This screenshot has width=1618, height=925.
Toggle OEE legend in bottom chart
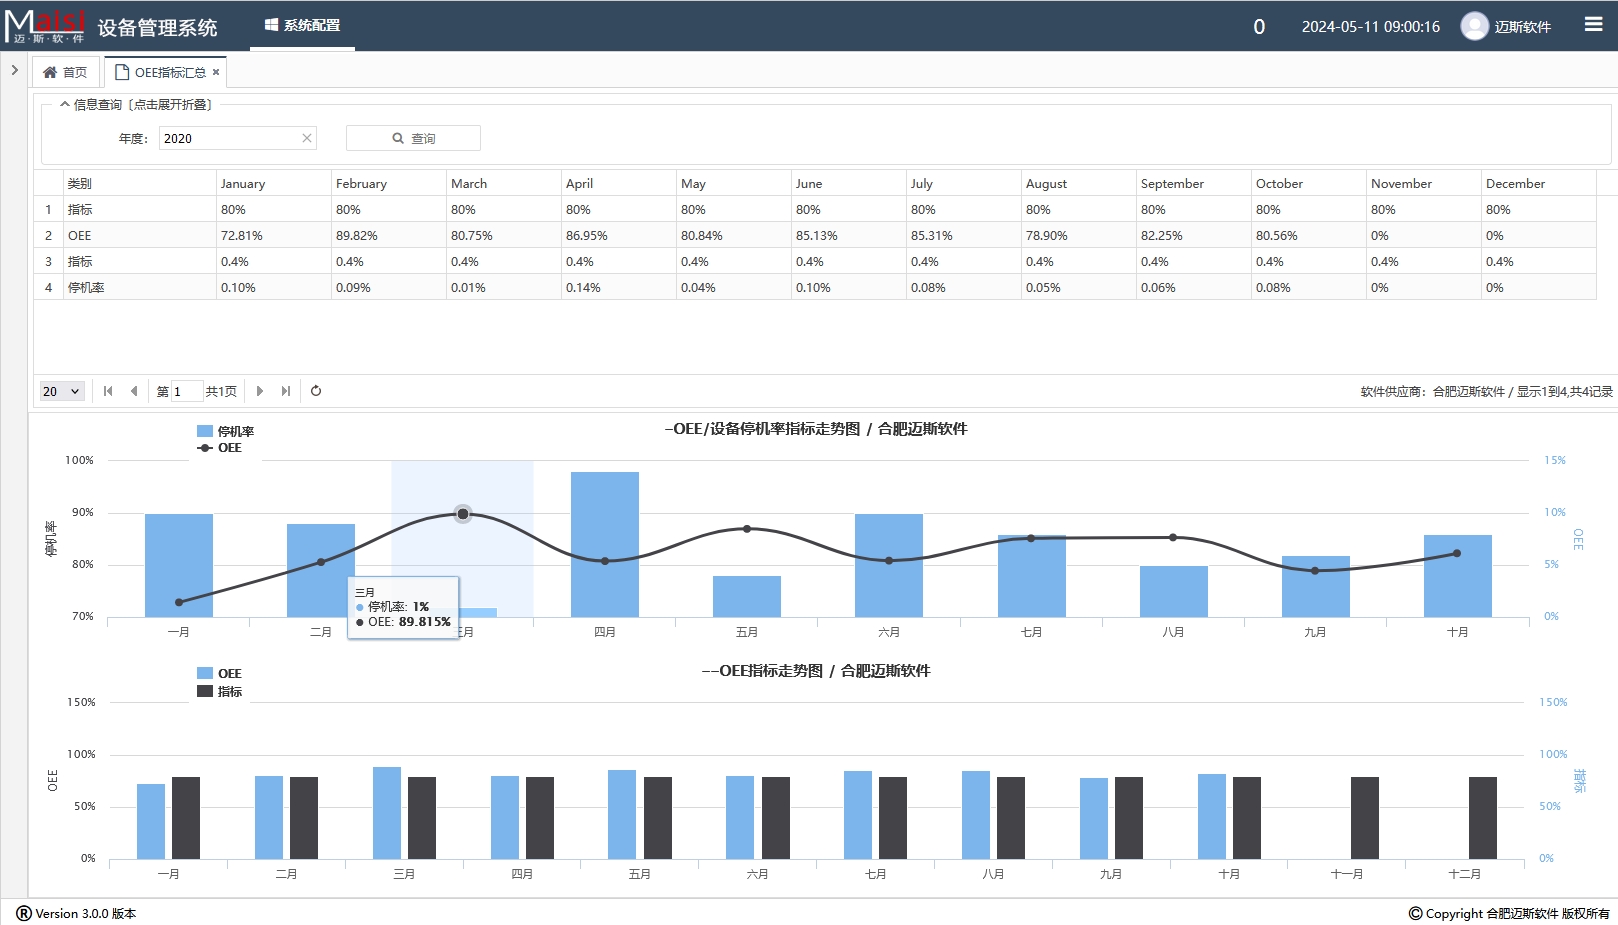coord(220,674)
